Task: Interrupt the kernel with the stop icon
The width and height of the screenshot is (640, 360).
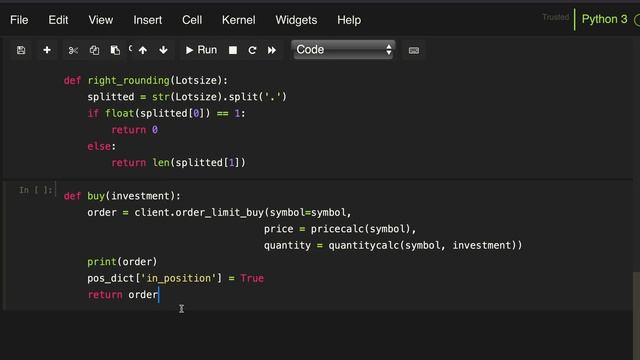Action: 233,50
